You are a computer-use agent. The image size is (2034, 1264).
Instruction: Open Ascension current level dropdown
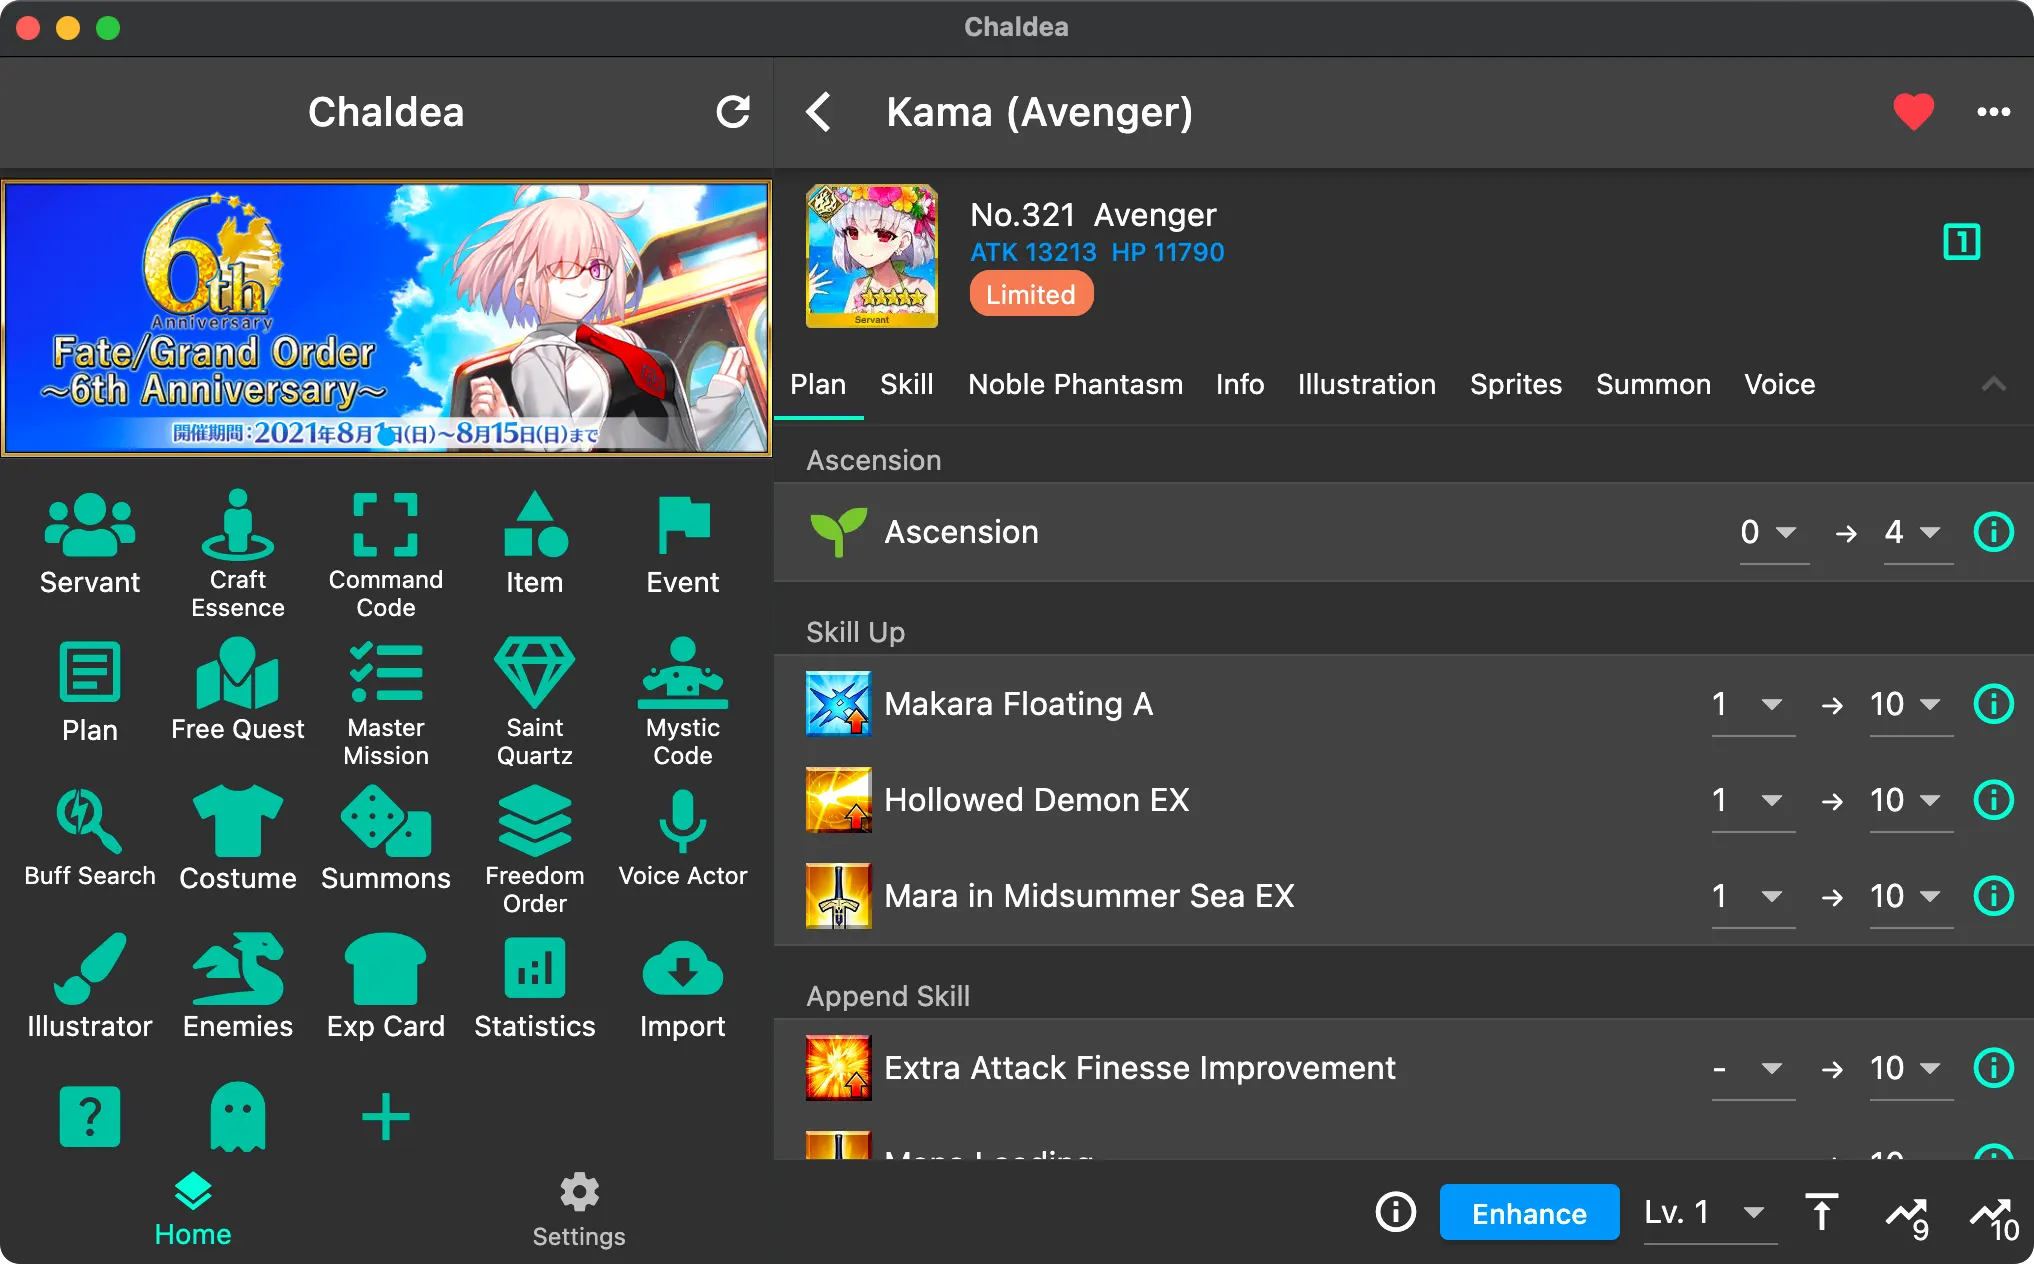click(1772, 532)
